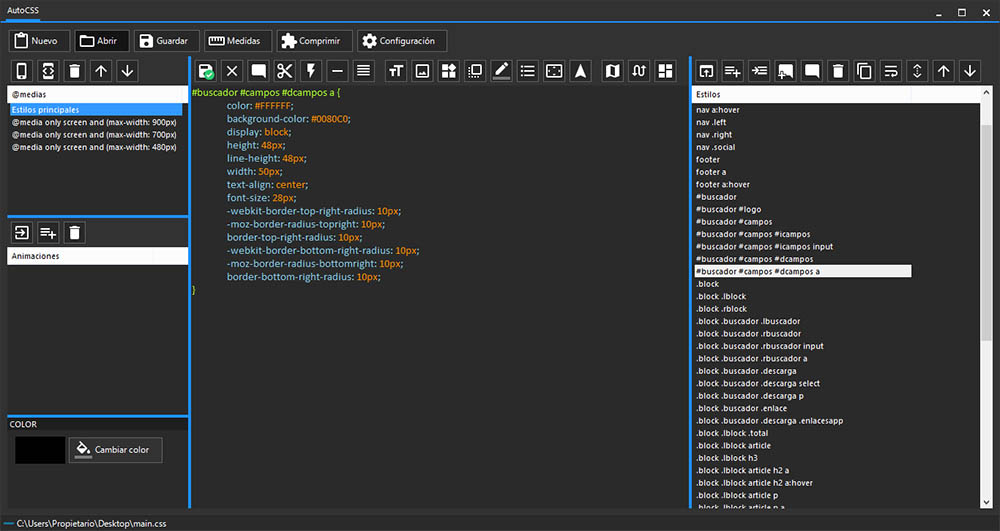Screen dimensions: 1000x531
Task: Click the speech bubble with plus icon above Estilos
Action: pyautogui.click(x=786, y=71)
